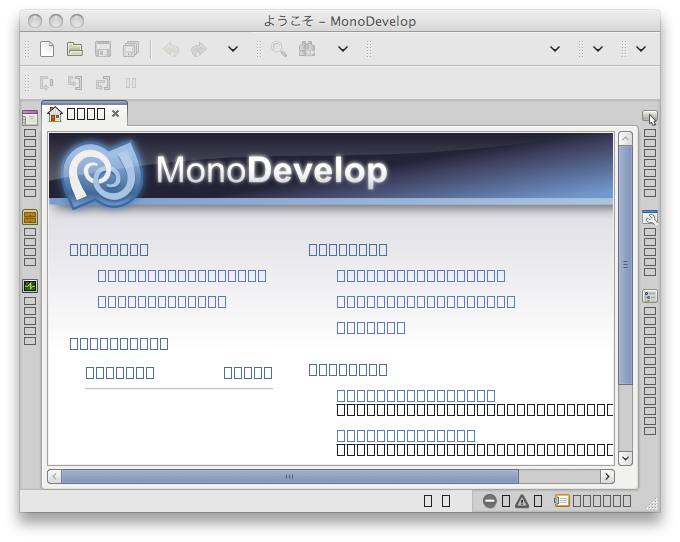Click the Step Over debug icon
This screenshot has height=542, width=680.
point(46,83)
